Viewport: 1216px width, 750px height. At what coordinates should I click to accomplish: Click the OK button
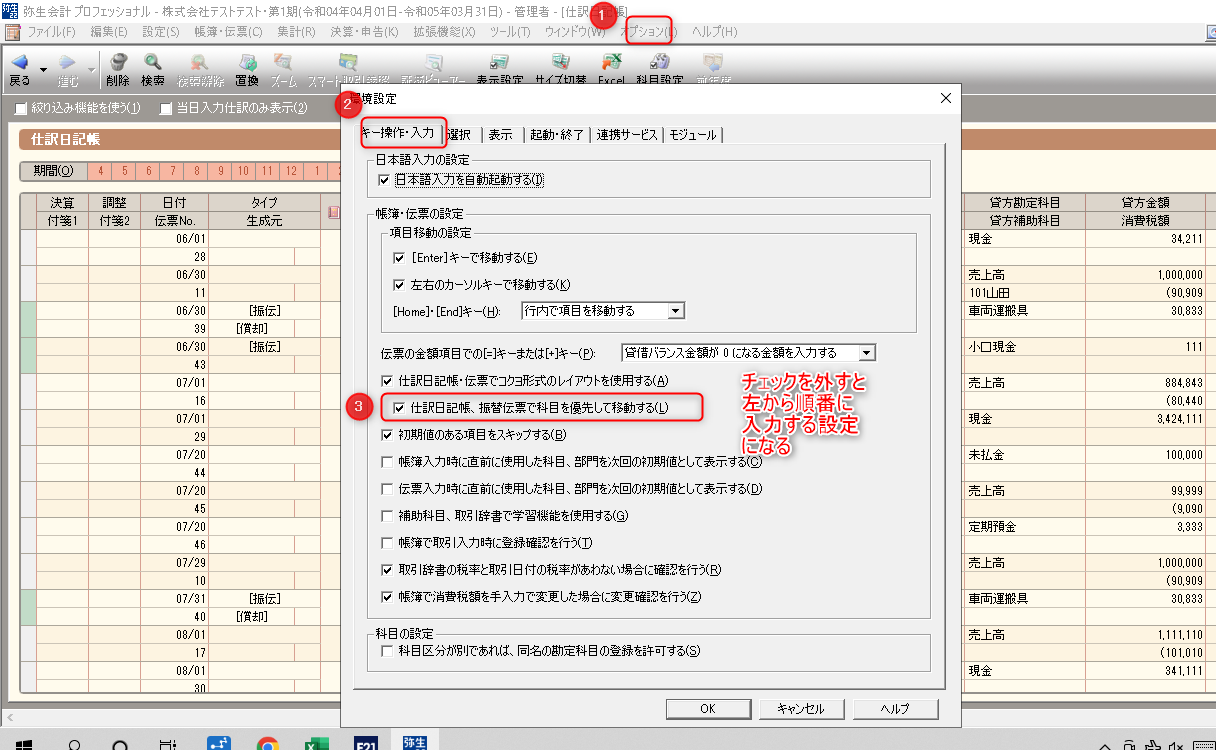pos(708,709)
